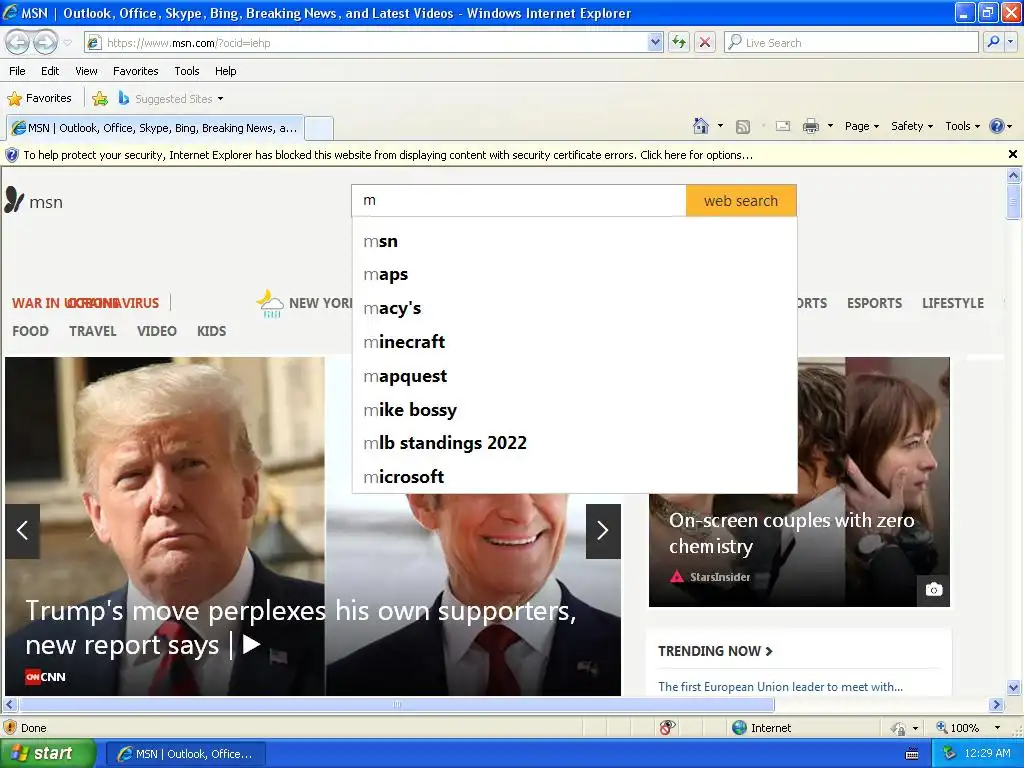The image size is (1024, 768).
Task: Select the 'mike bossy' search suggestion
Action: pos(575,410)
